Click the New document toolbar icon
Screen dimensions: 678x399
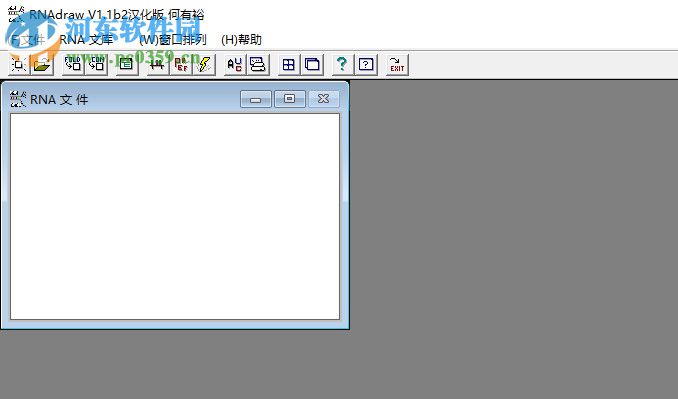pyautogui.click(x=19, y=65)
